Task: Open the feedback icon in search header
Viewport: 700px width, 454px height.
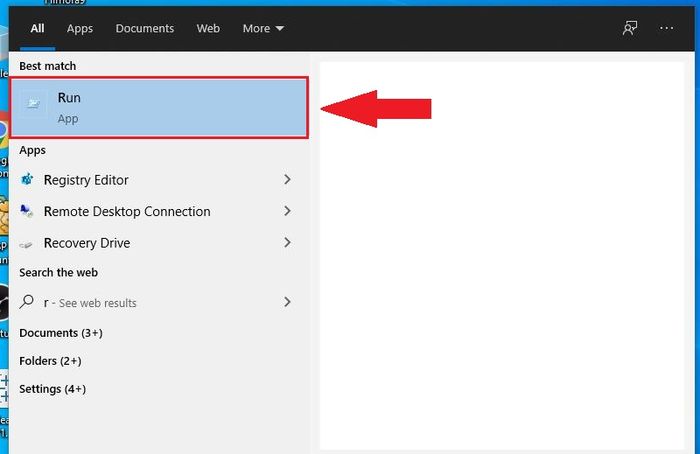Action: [630, 28]
